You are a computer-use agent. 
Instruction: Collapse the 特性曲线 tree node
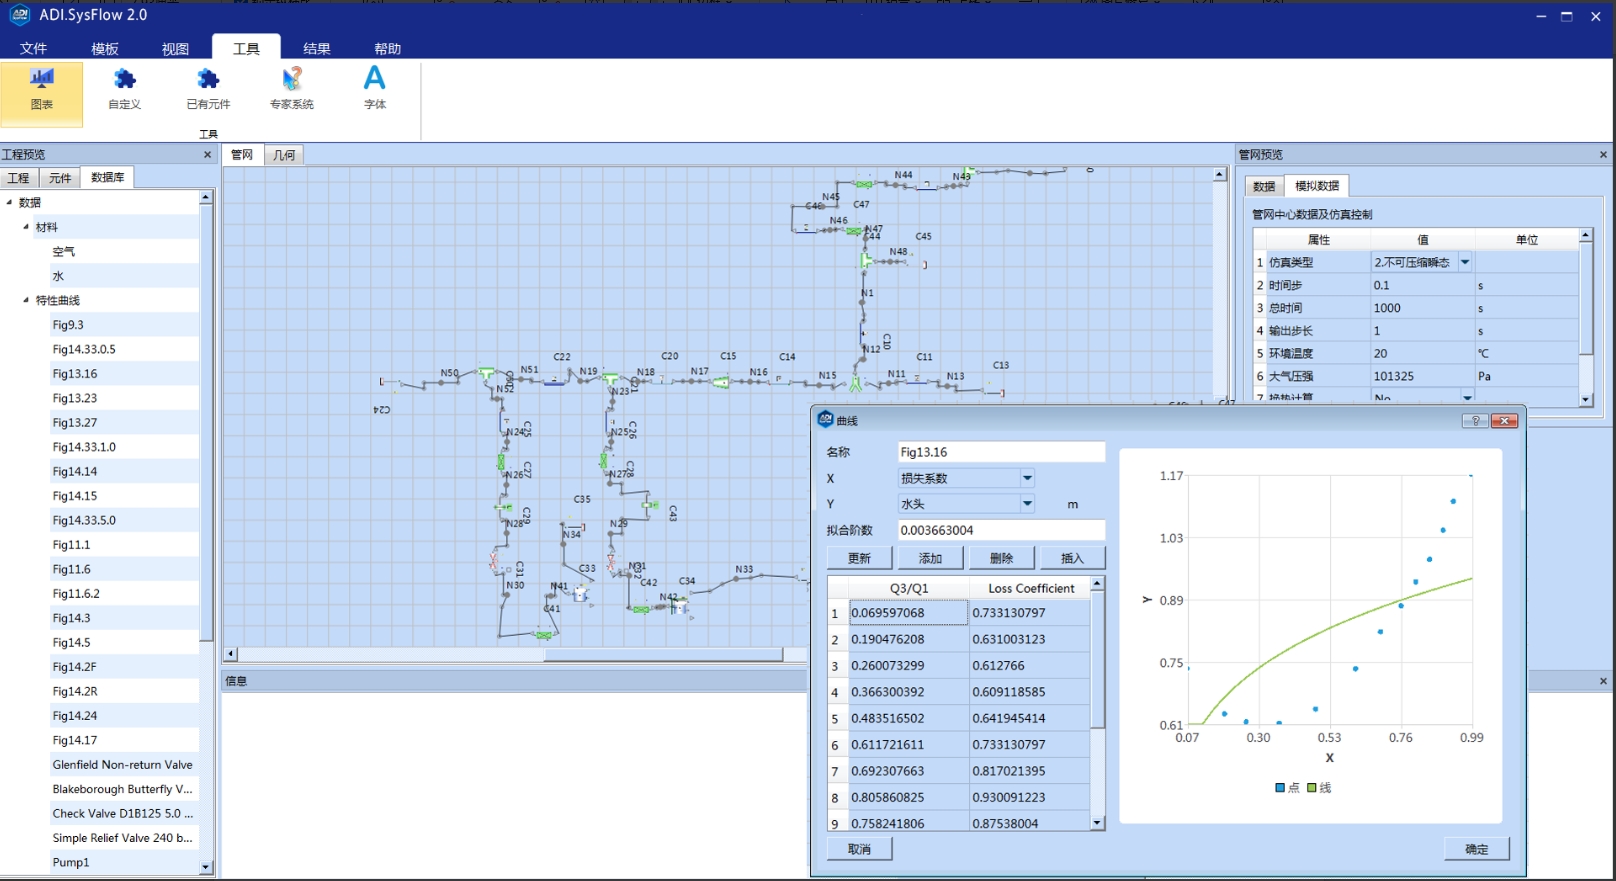26,300
